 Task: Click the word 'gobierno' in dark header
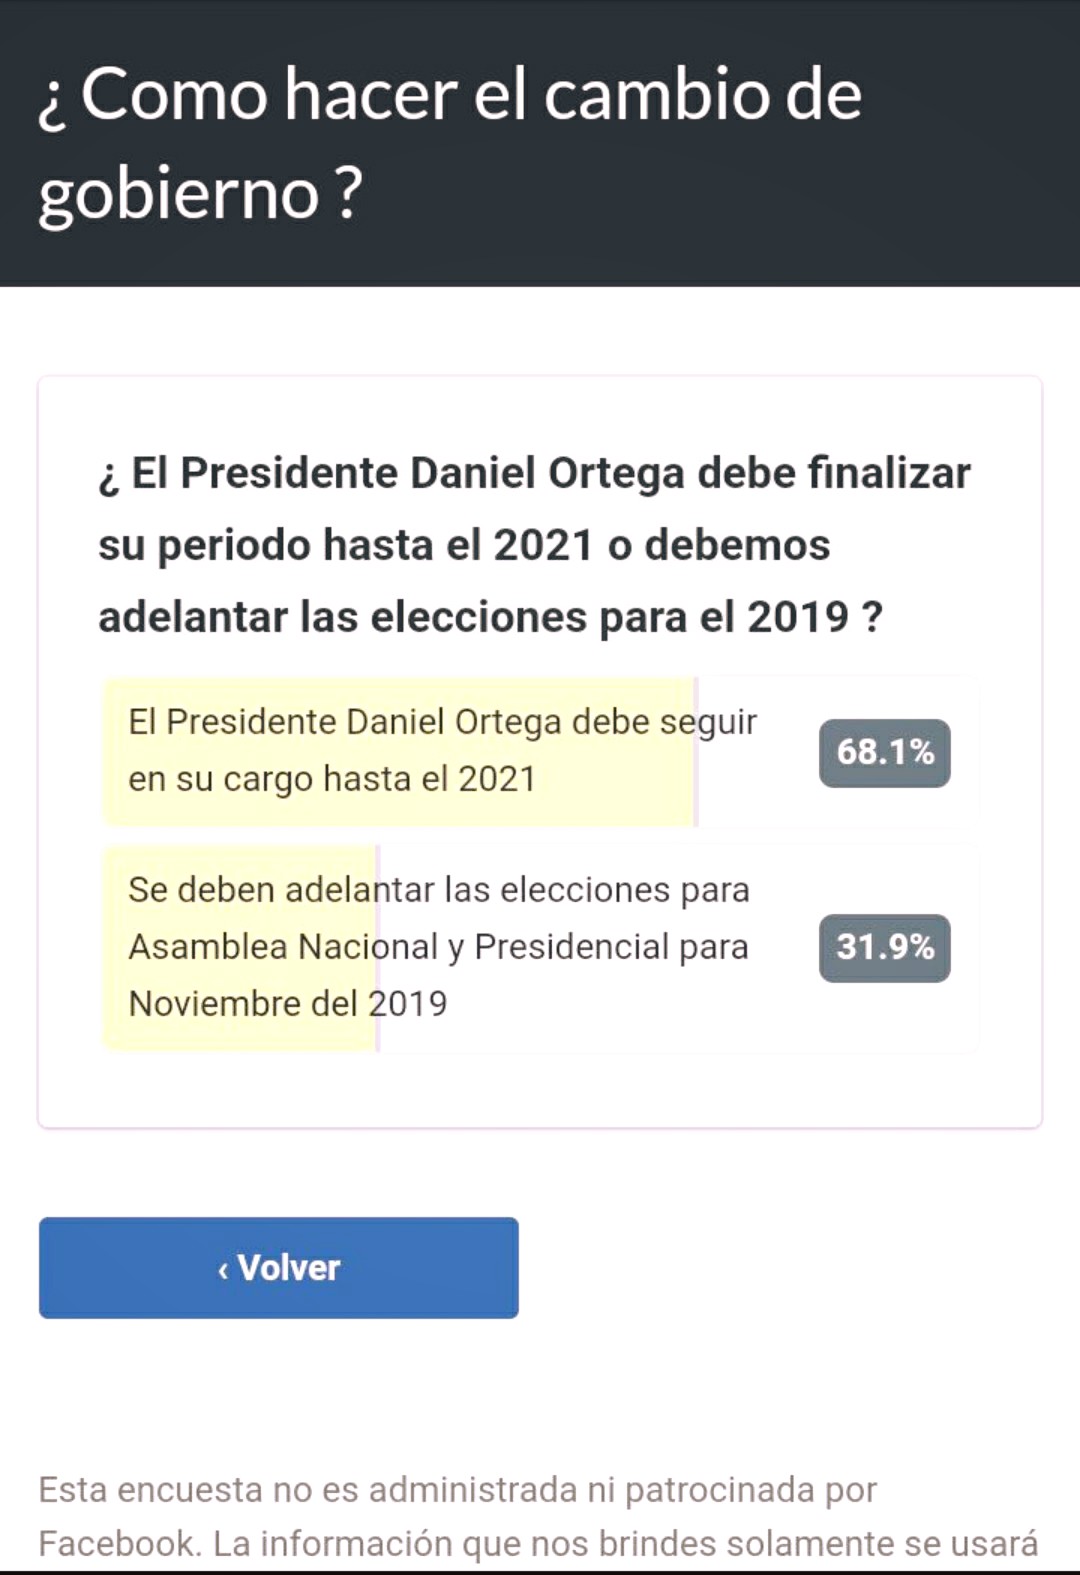point(179,194)
